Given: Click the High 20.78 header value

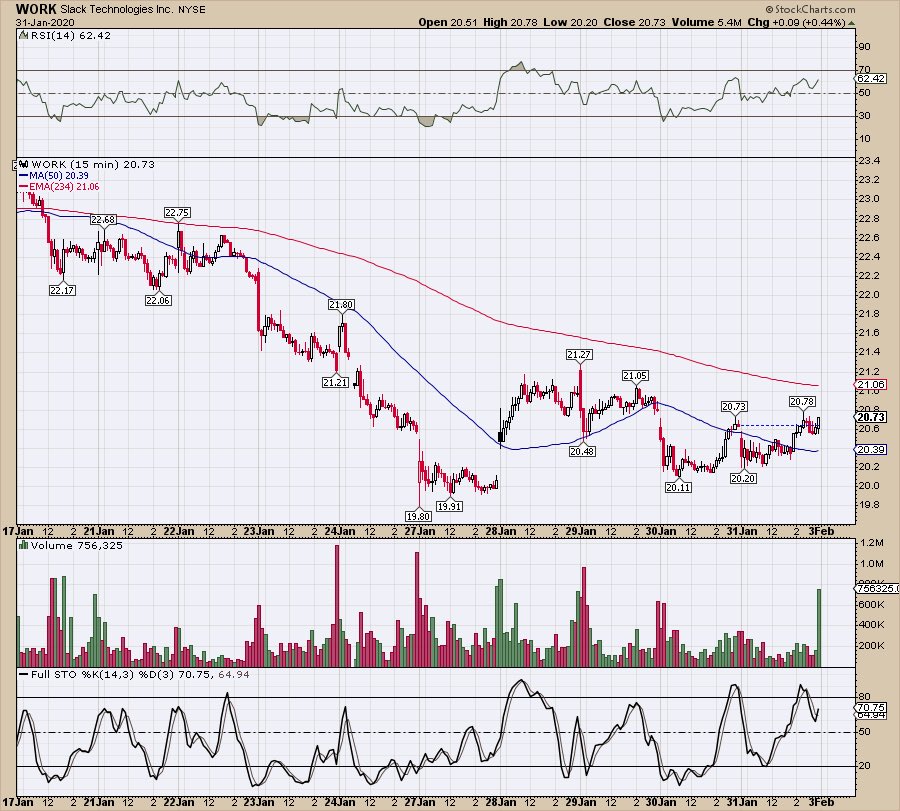Looking at the screenshot, I should (510, 22).
